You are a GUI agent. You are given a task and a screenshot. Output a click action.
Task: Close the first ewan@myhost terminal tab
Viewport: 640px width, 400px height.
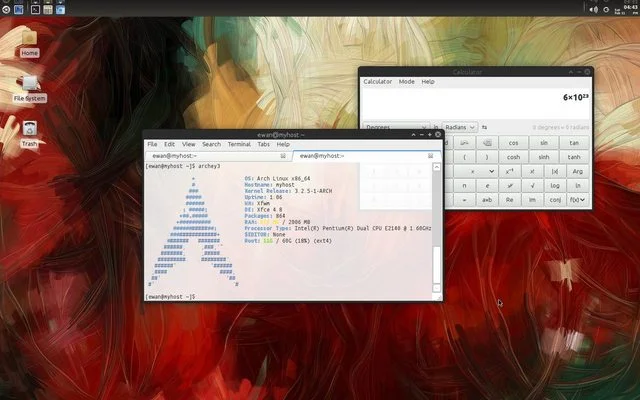(x=283, y=156)
